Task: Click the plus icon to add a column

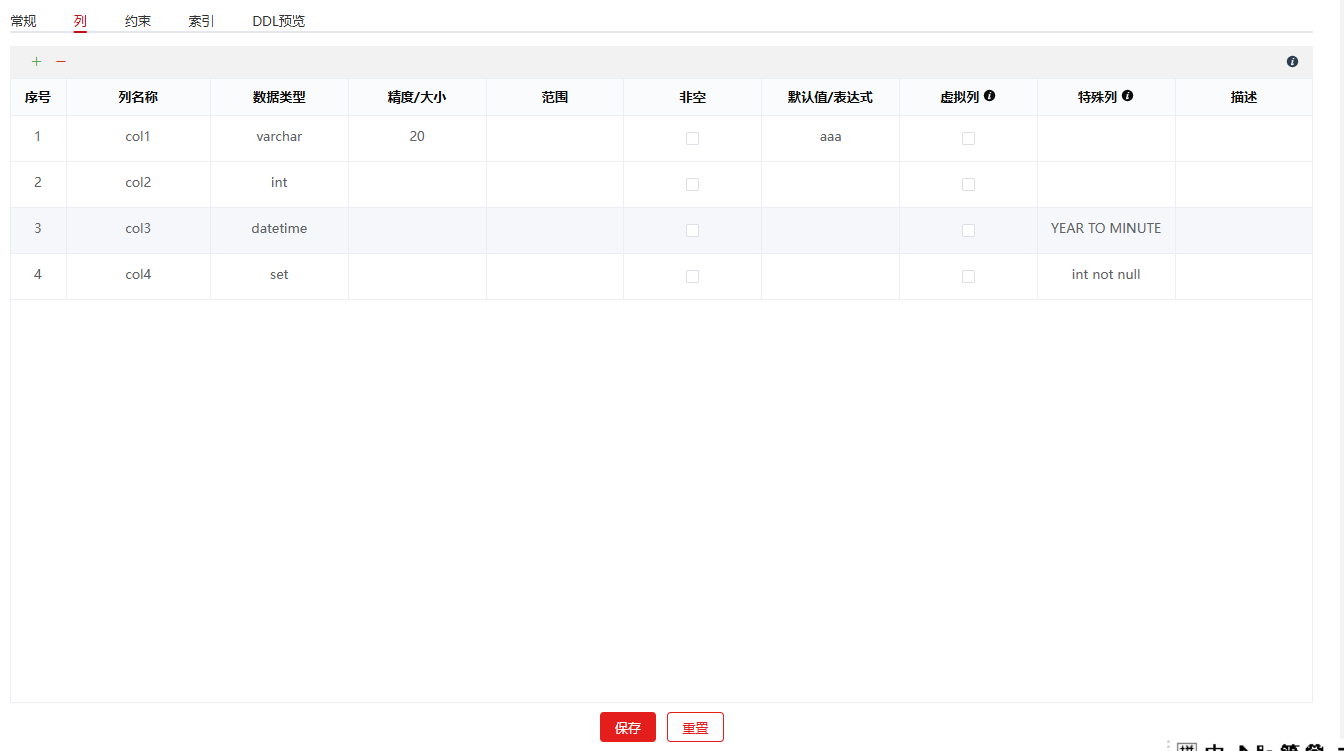Action: 37,62
